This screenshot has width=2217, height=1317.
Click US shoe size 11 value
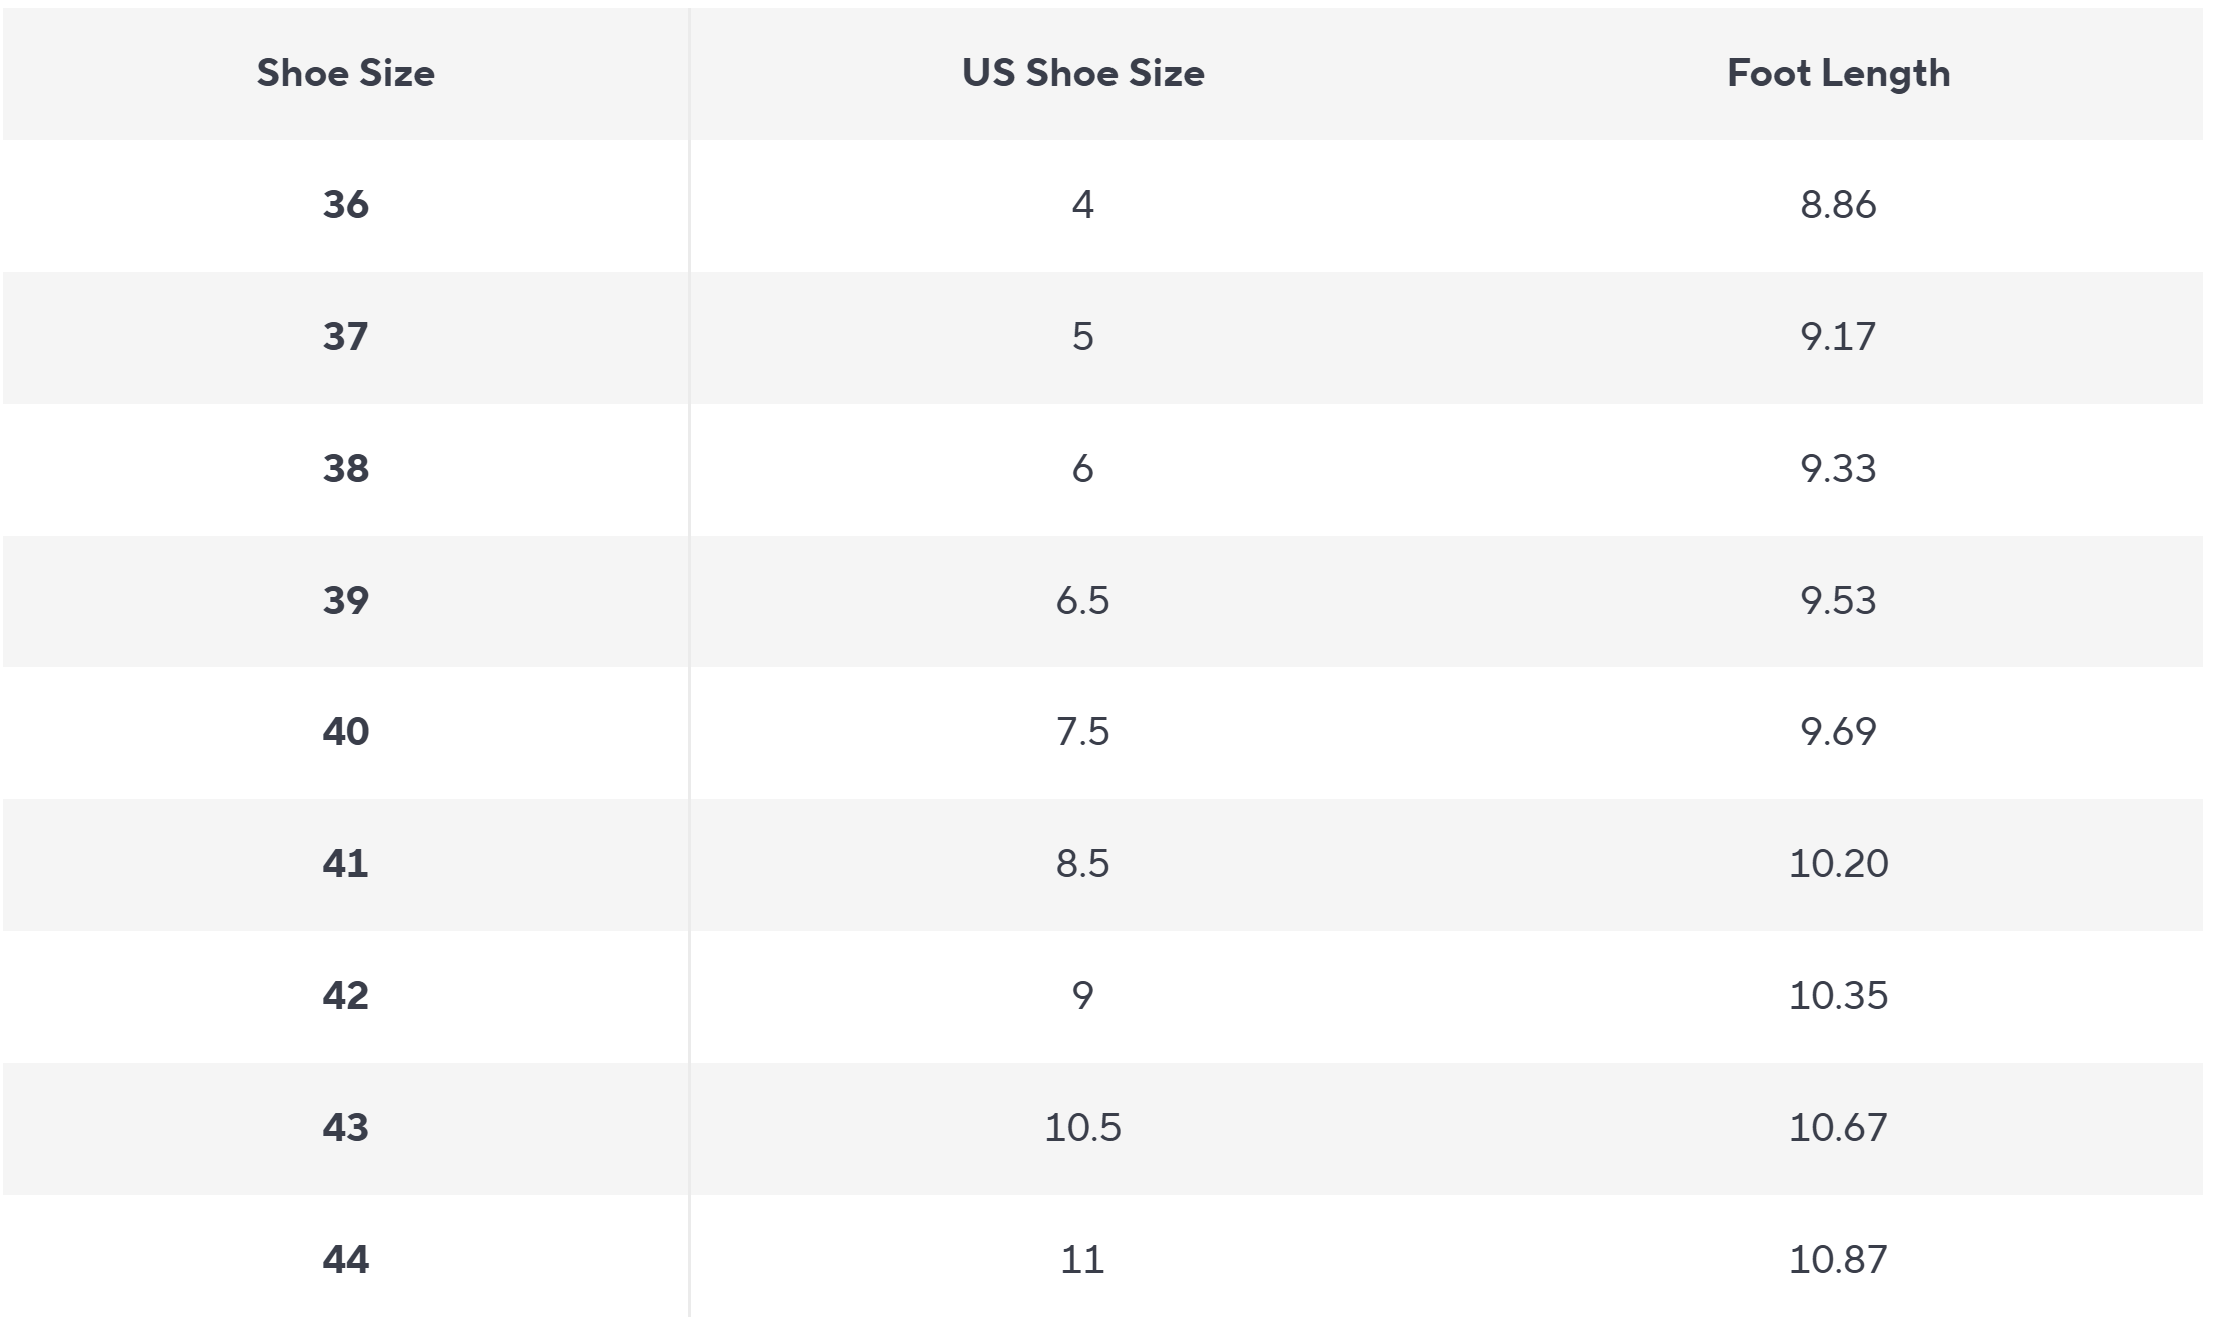coord(1082,1260)
